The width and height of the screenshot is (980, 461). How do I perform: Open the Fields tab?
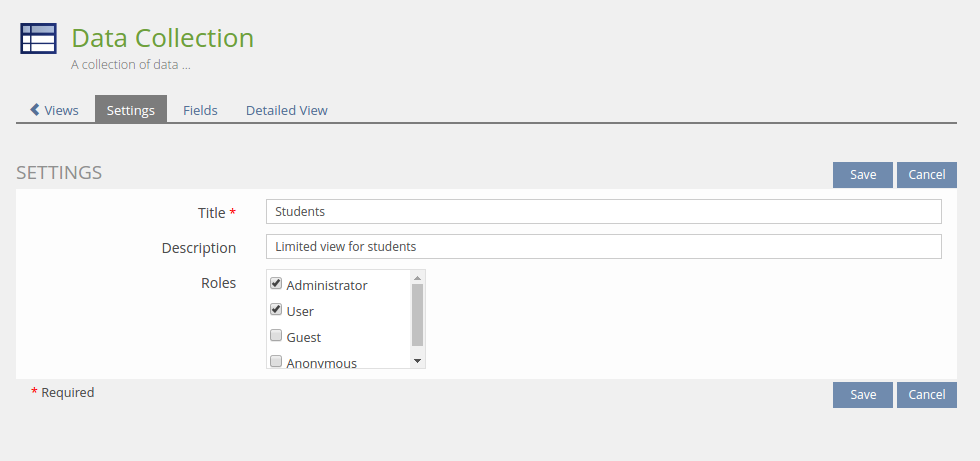point(200,110)
